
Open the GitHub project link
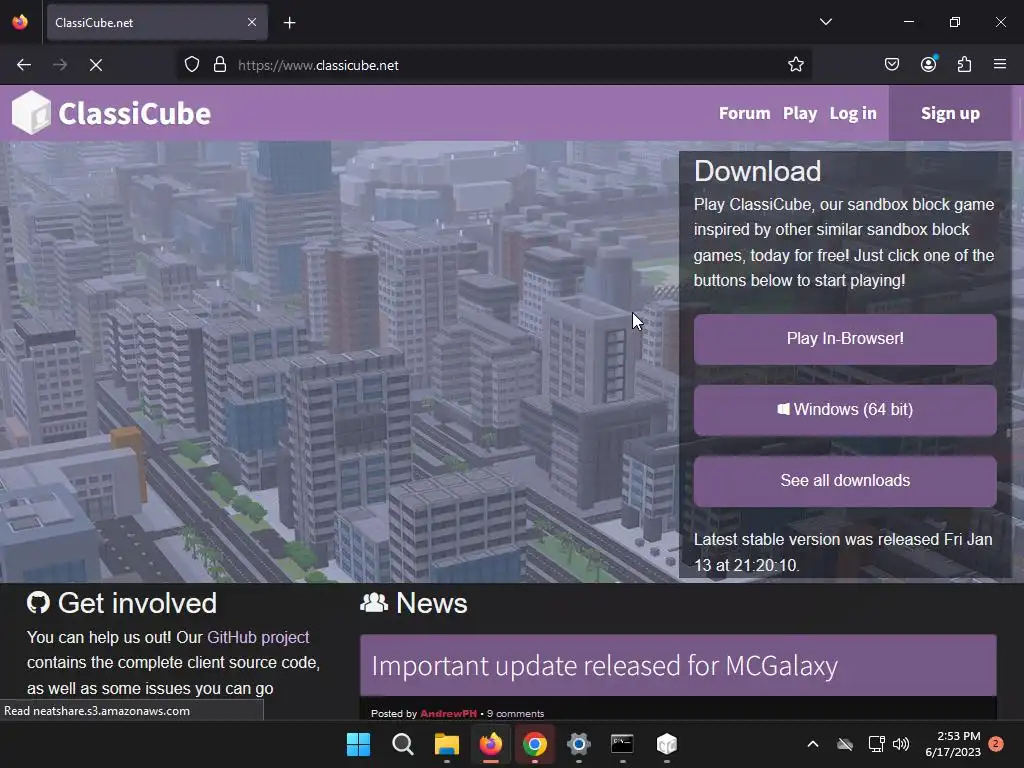tap(258, 637)
